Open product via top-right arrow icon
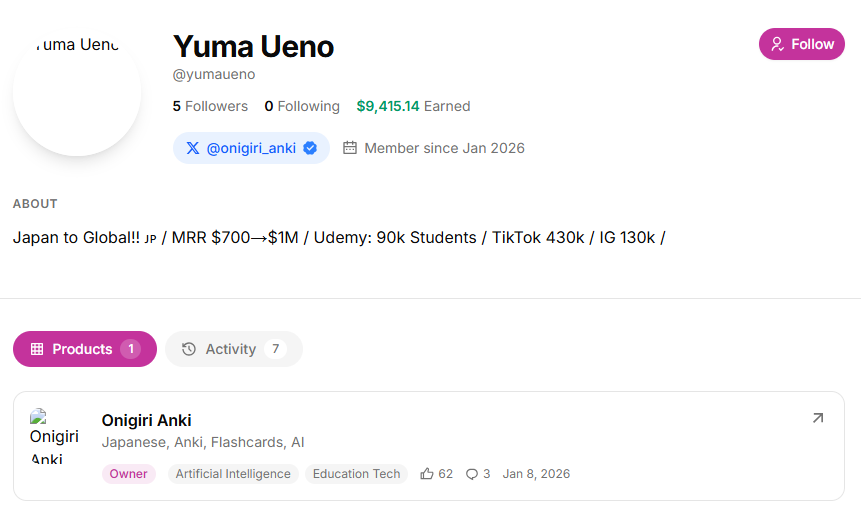Screen dimensions: 861x514 pos(817,418)
